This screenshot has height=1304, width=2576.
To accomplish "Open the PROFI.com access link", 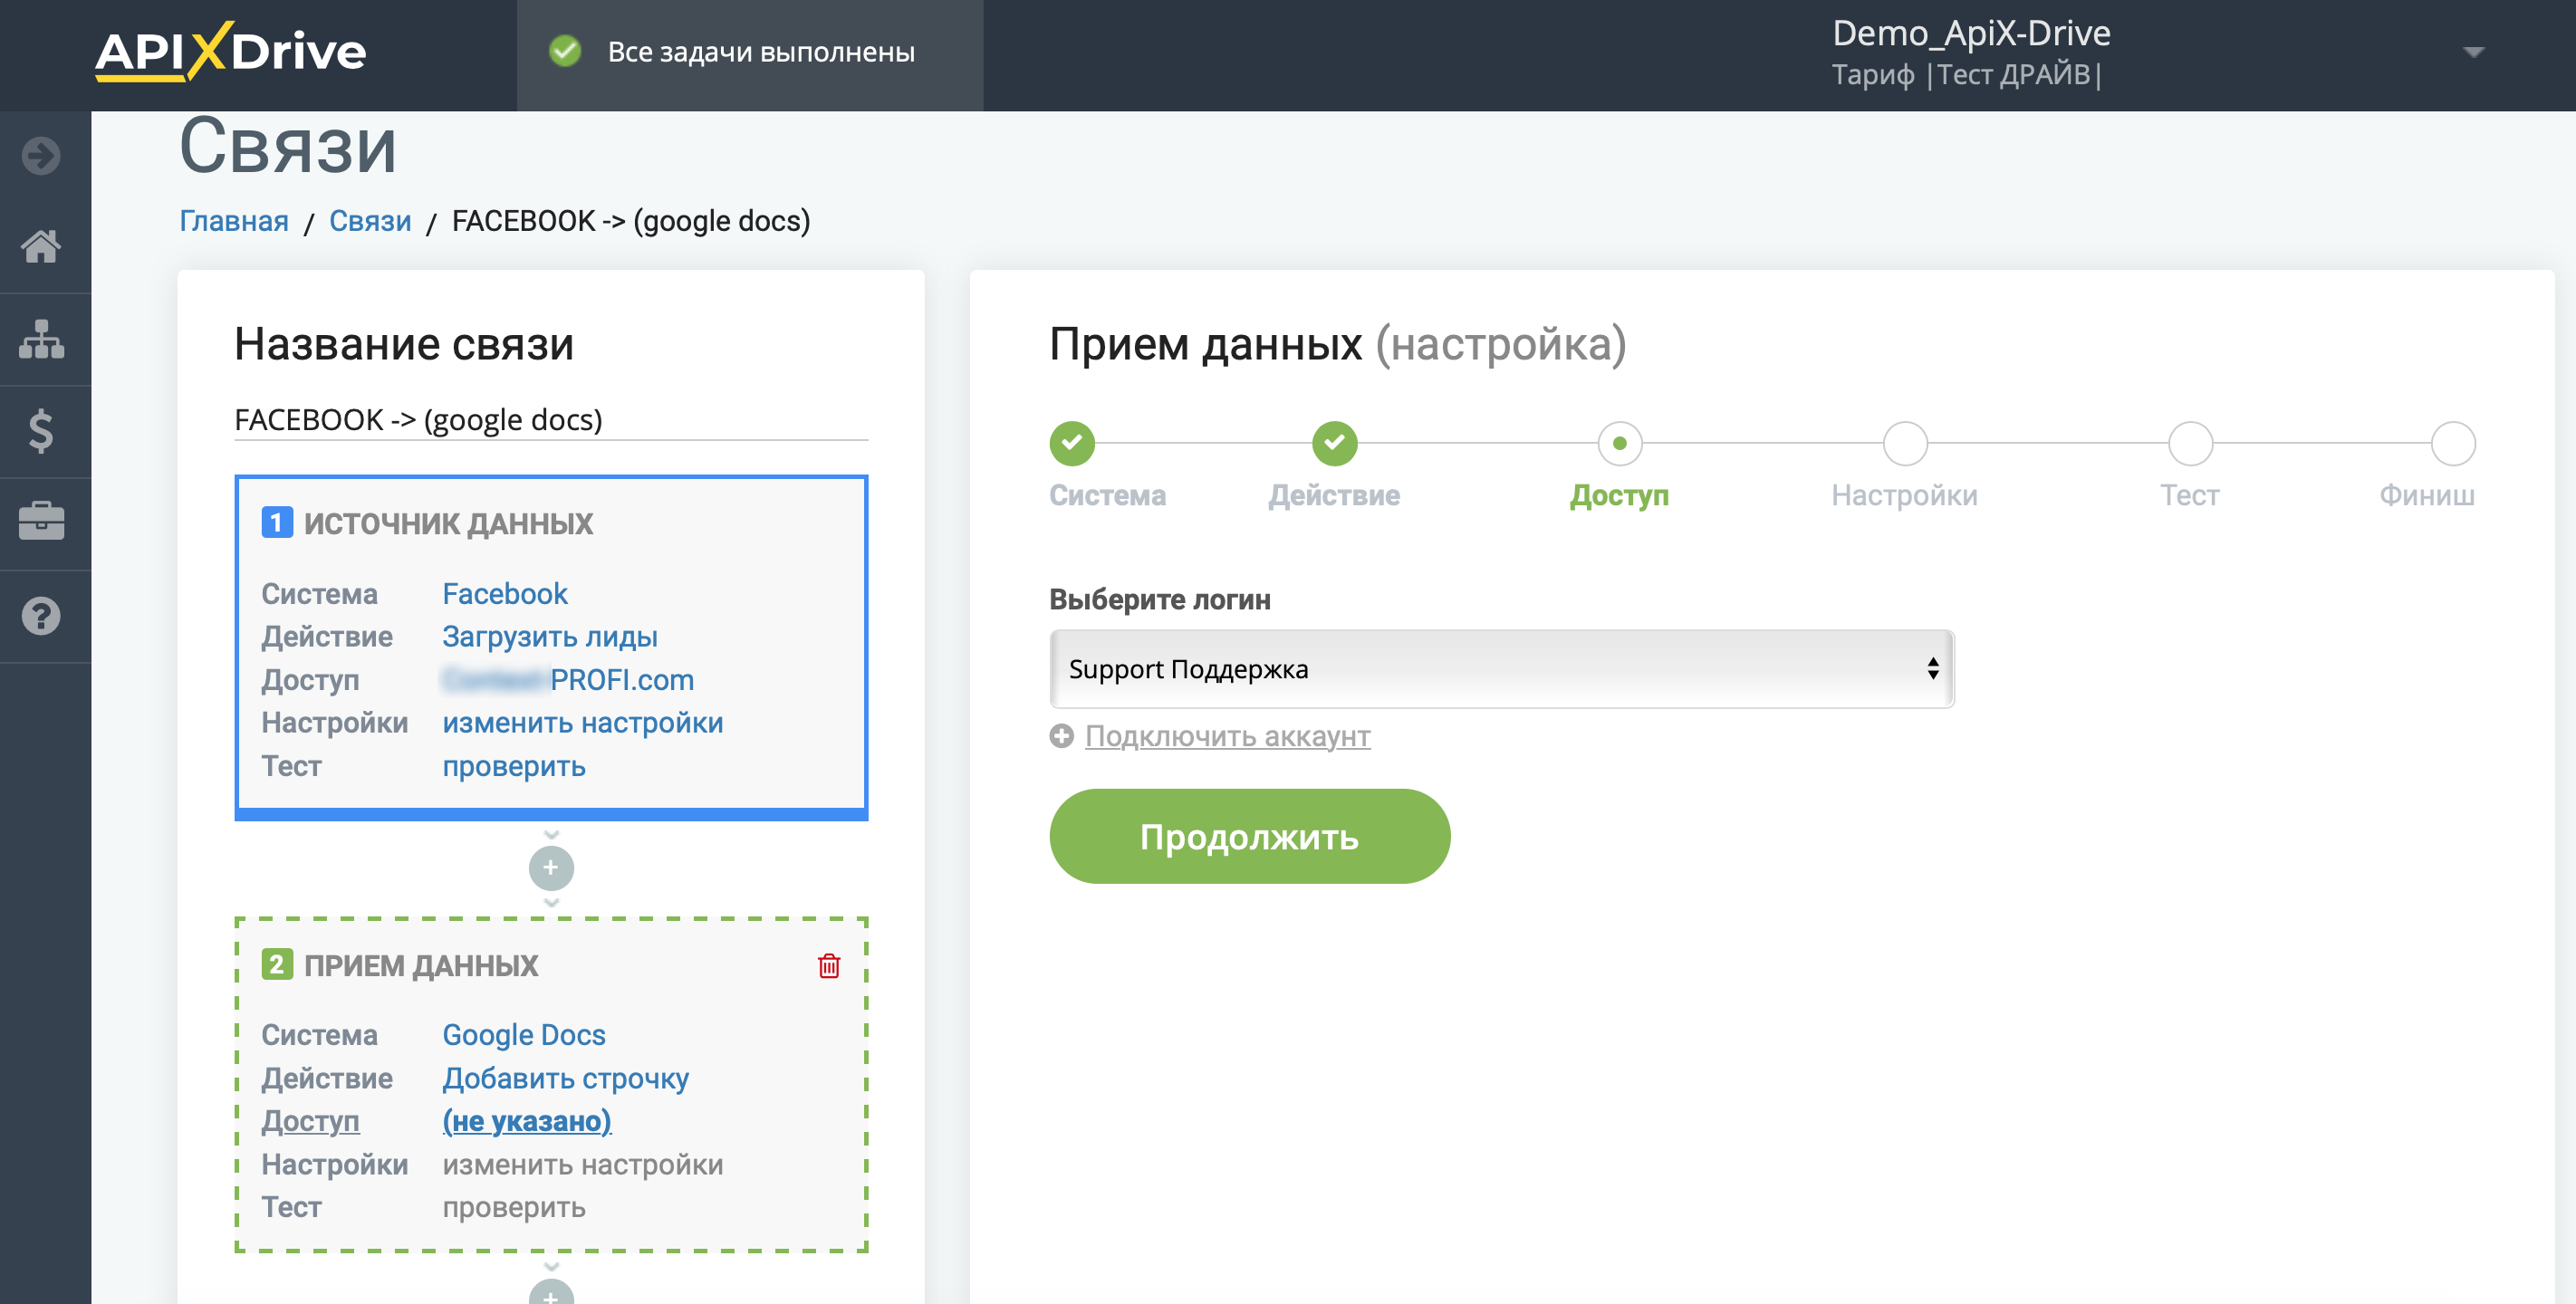I will [x=568, y=680].
